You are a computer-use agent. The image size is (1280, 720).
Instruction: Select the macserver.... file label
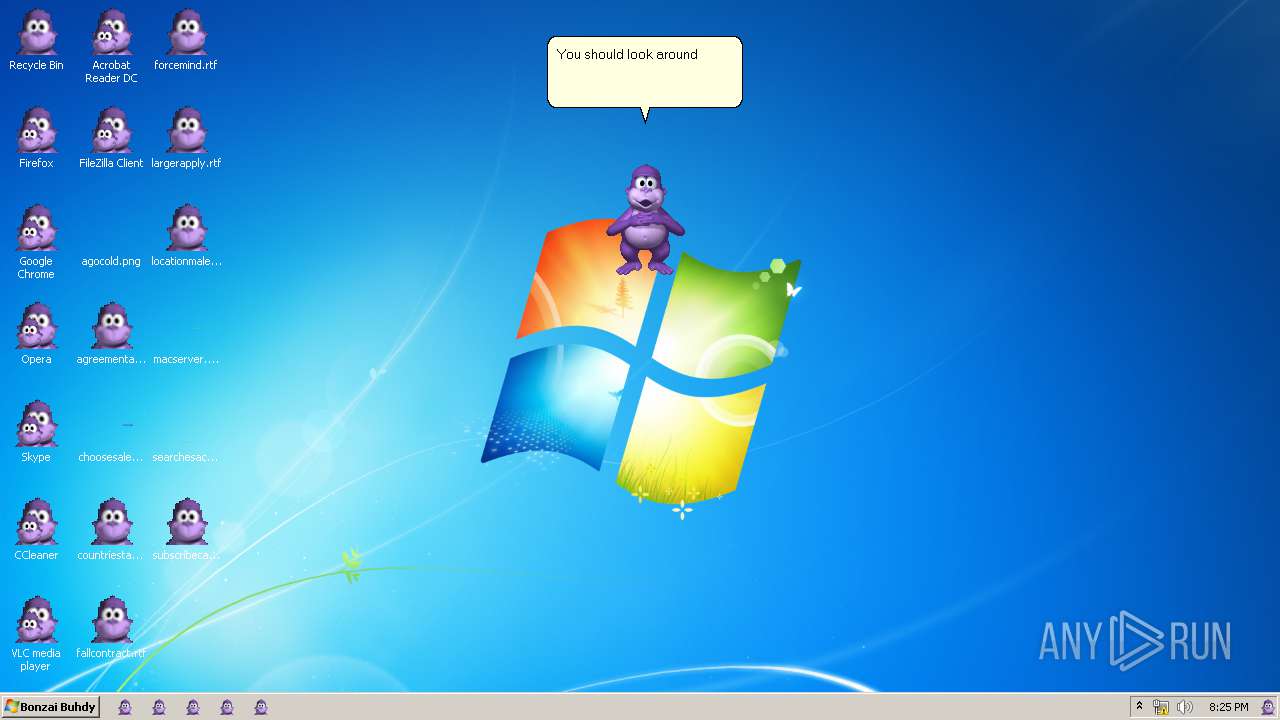tap(186, 359)
